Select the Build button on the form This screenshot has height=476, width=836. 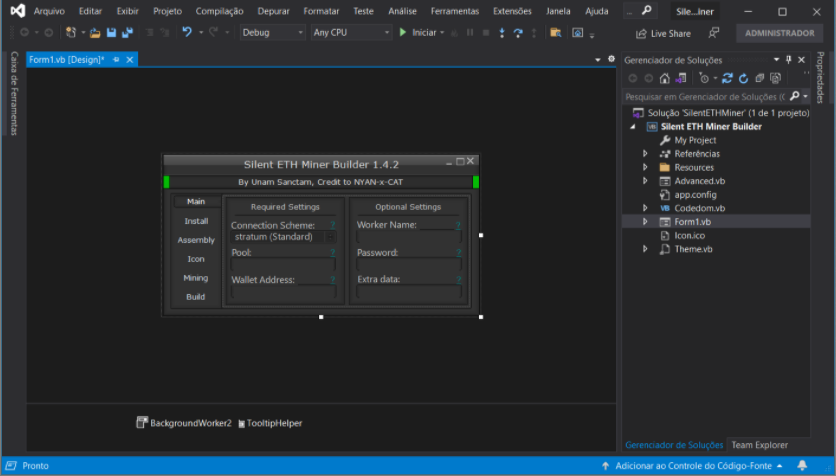click(x=196, y=296)
